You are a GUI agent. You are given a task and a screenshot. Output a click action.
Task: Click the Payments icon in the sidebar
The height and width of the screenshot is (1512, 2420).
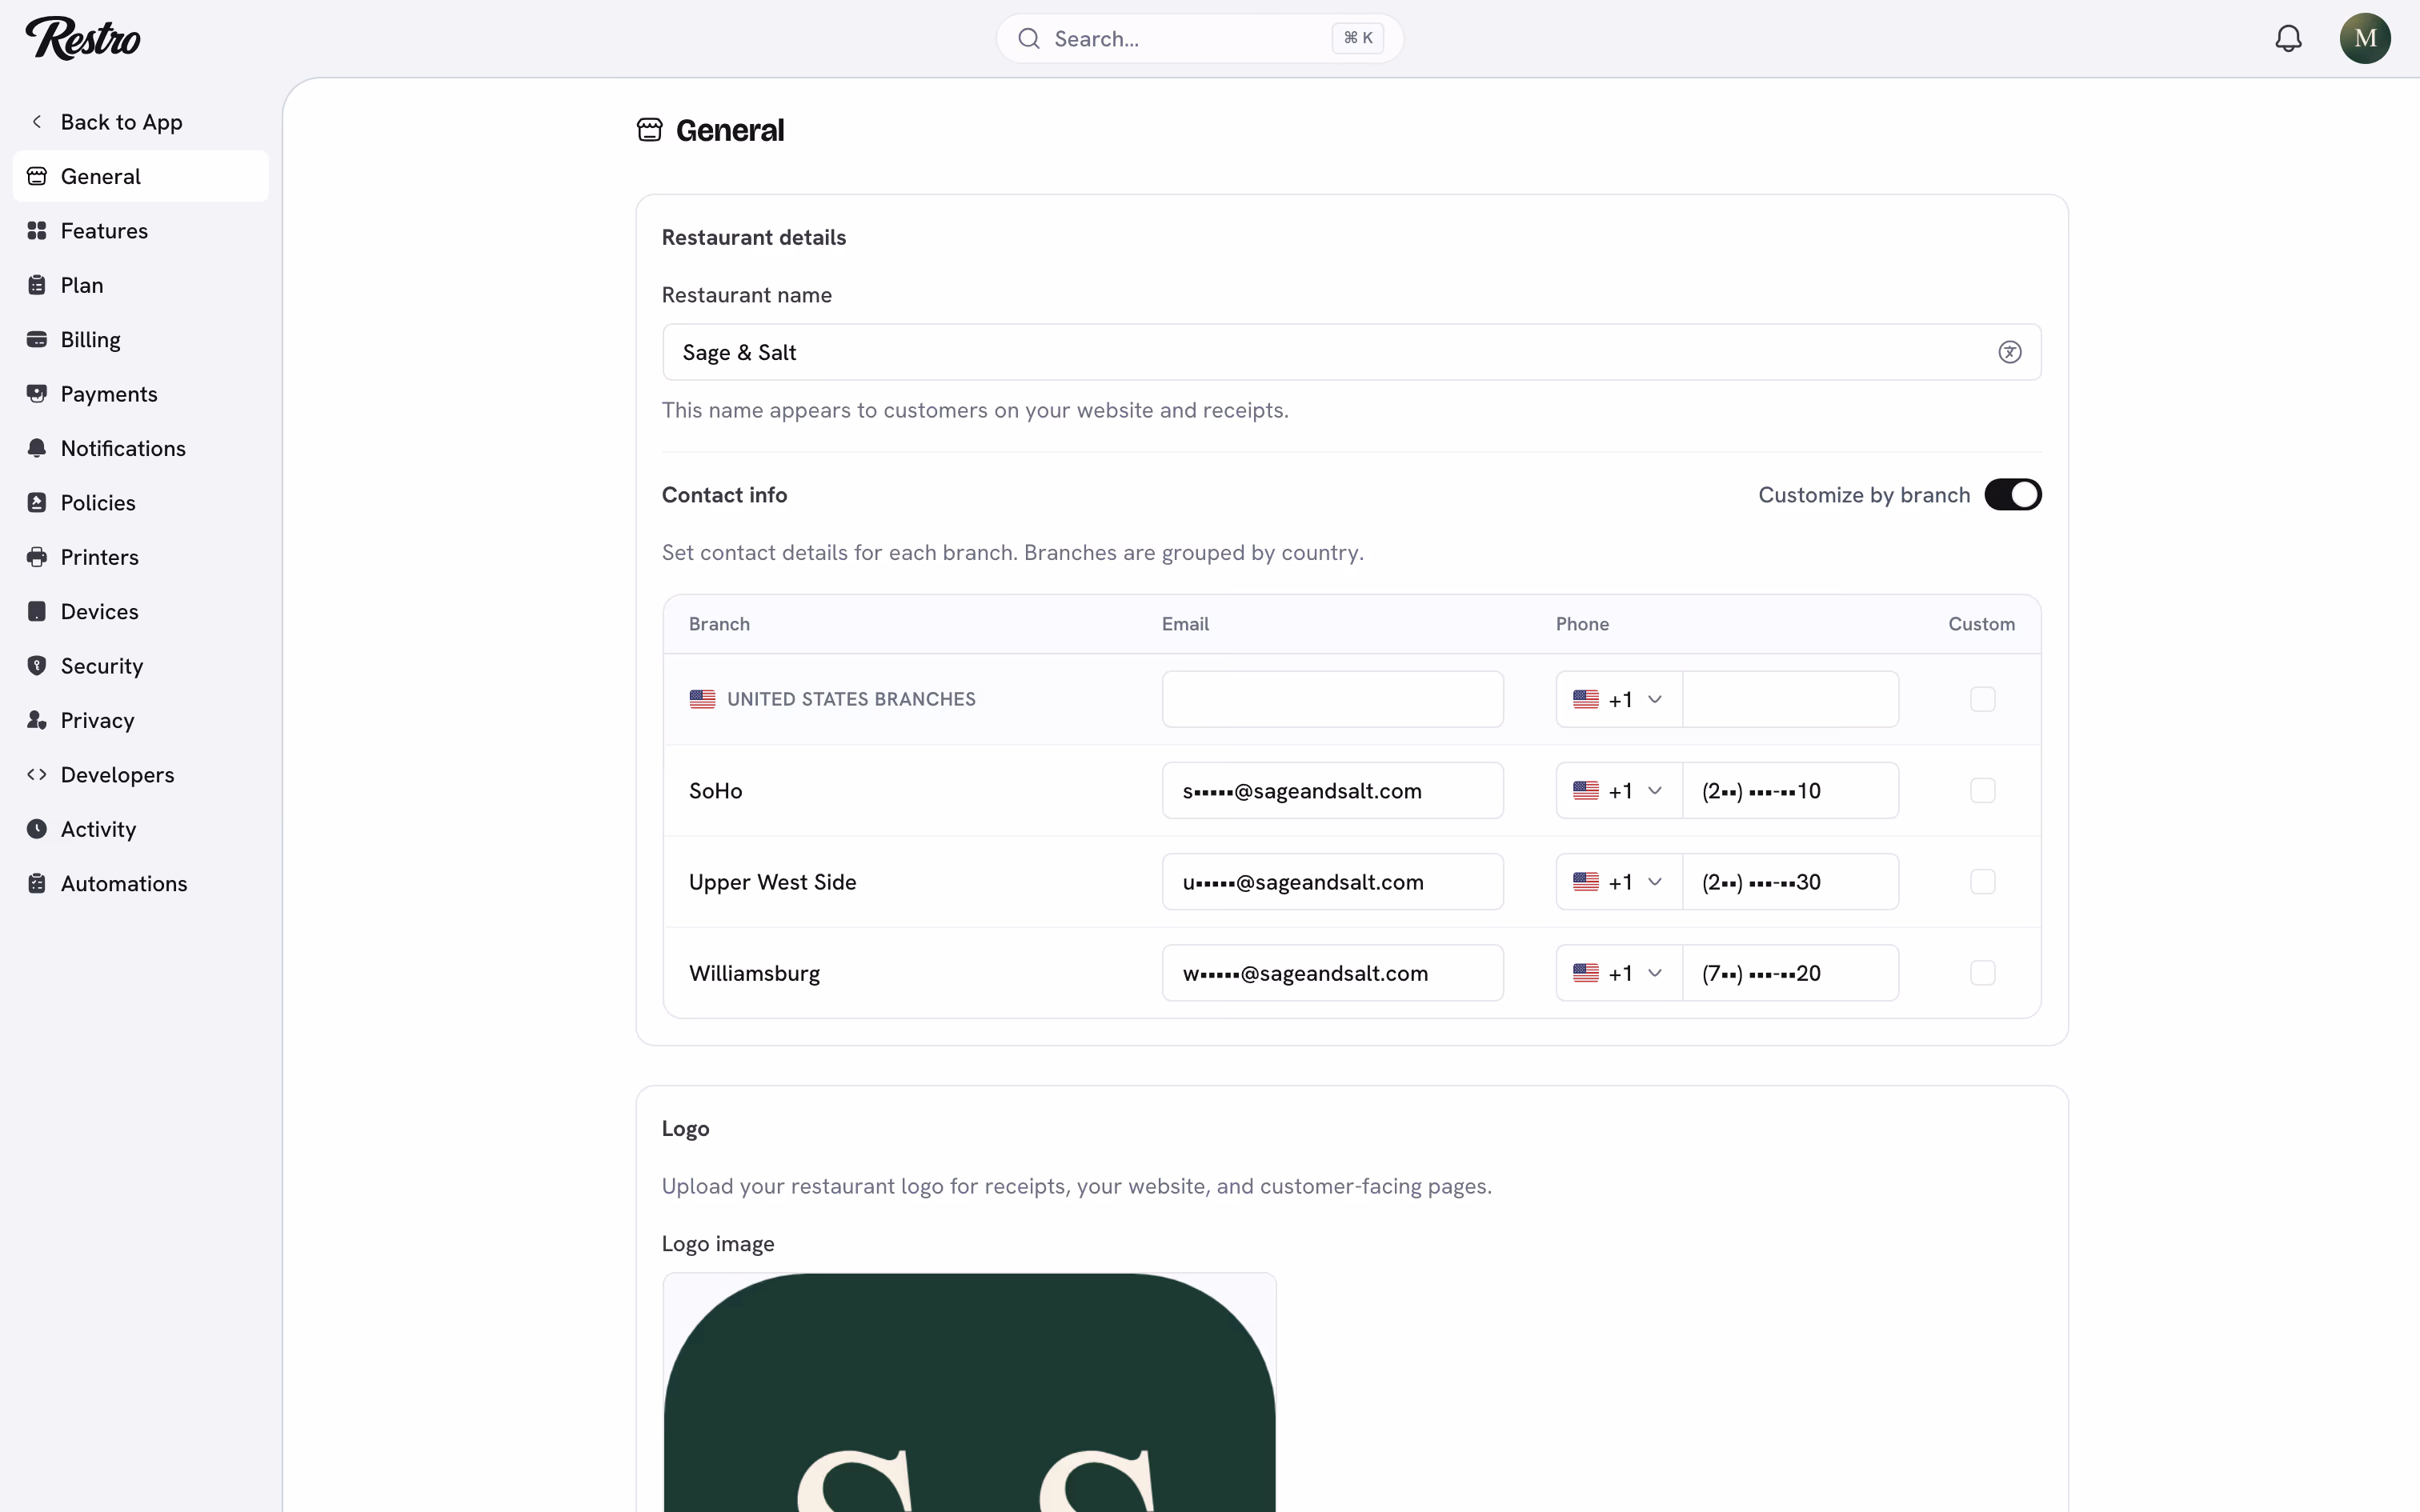(37, 394)
